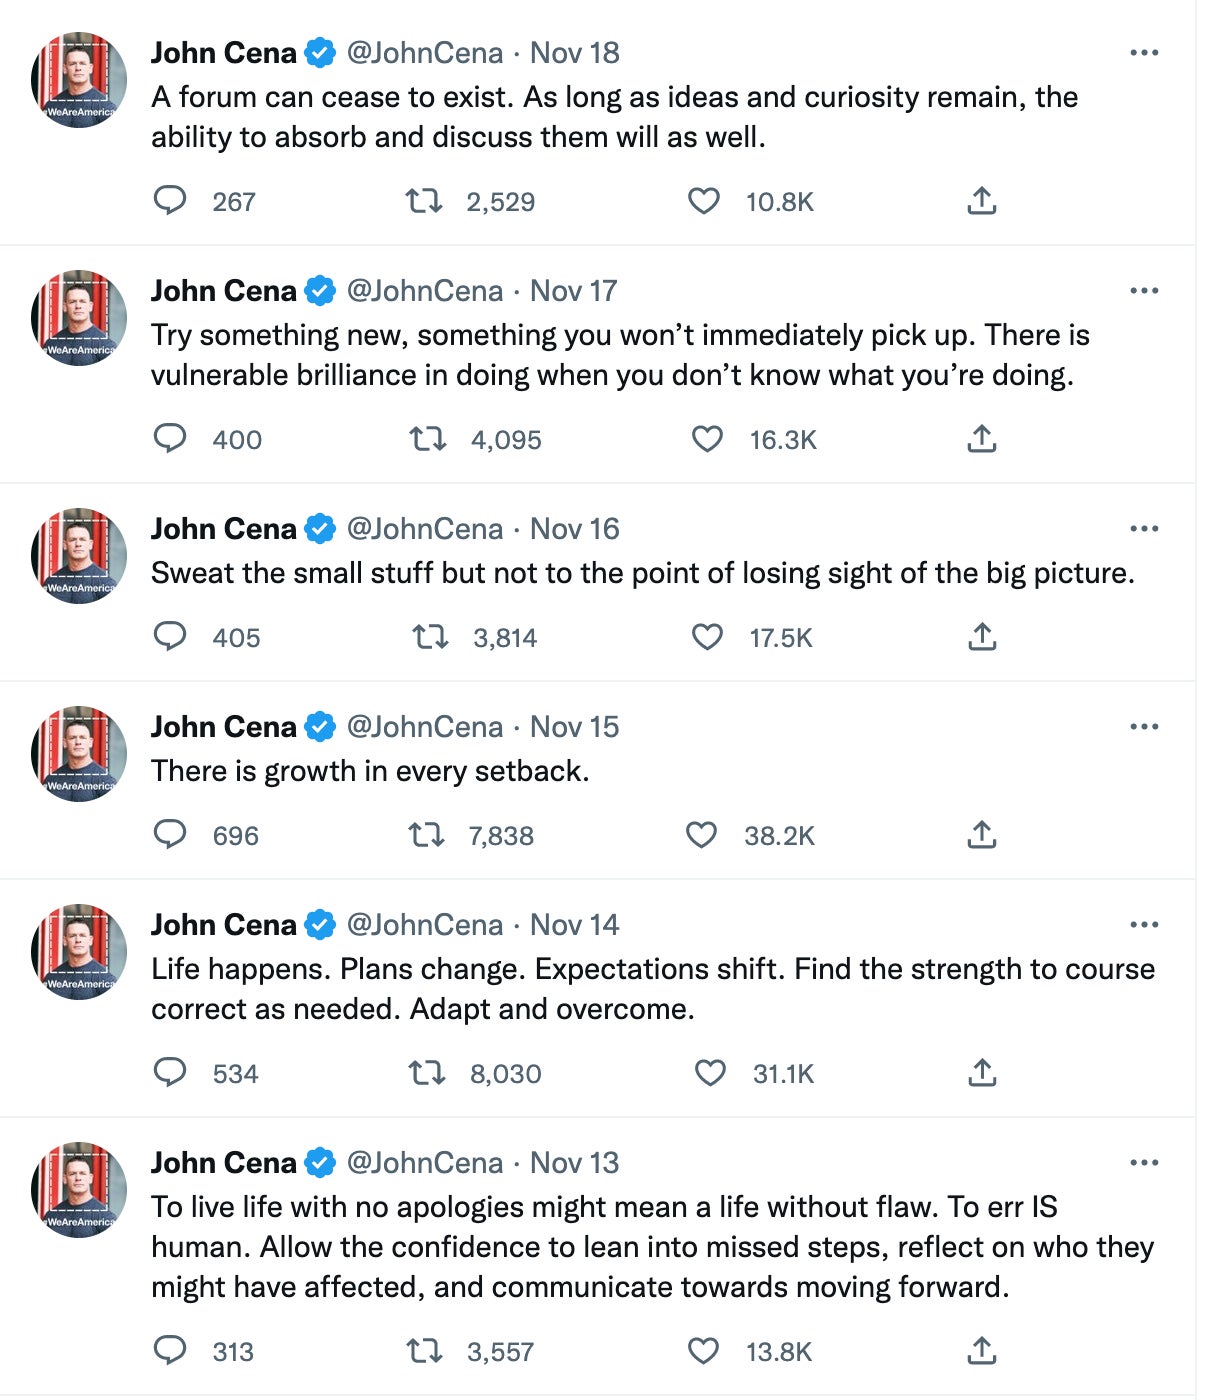Open the 'Sweat the small stuff' tweet text
1206x1400 pixels.
point(642,573)
